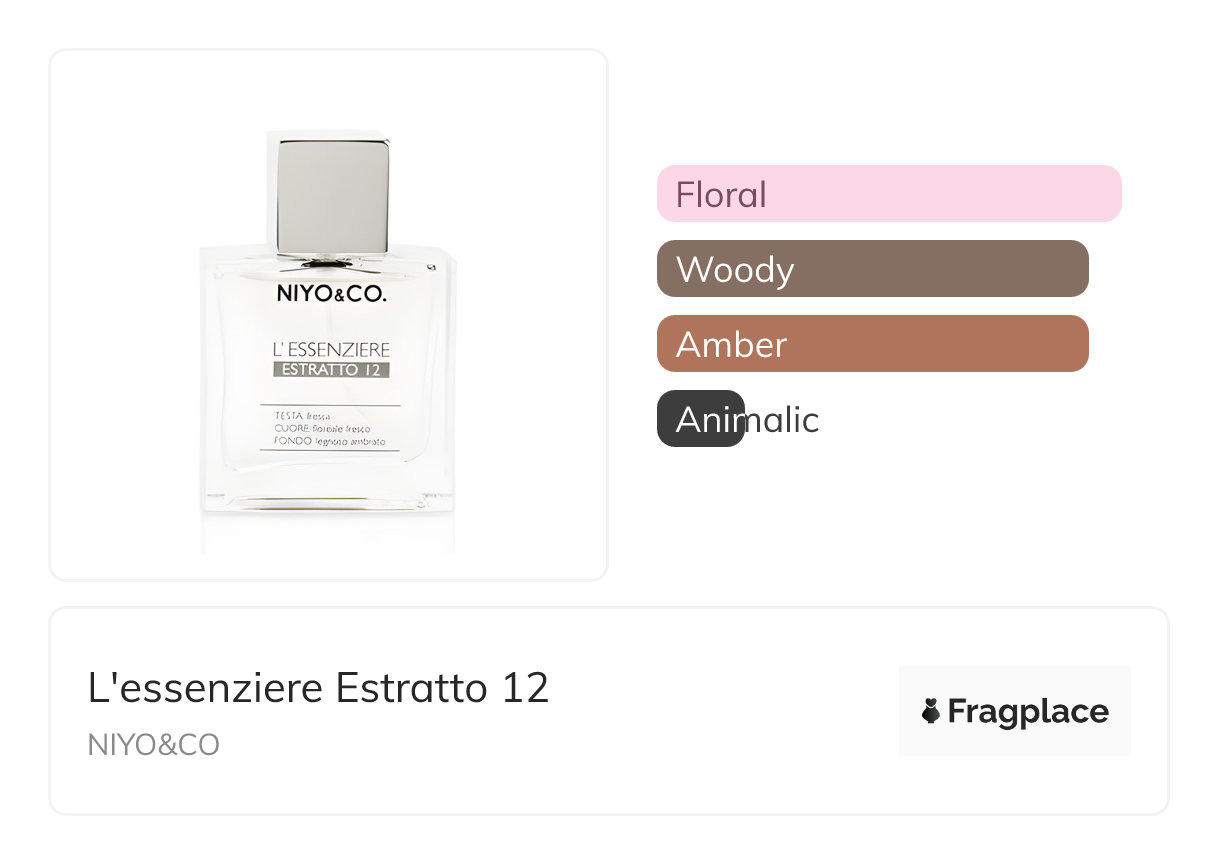Click the word Woody in the accord list
Screen dimensions: 1218x864
coord(735,270)
